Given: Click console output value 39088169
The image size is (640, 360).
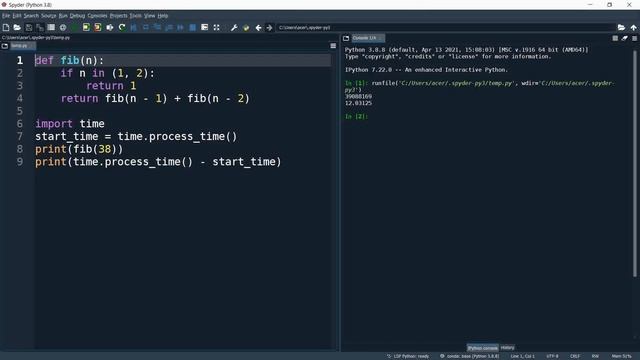Looking at the screenshot, I should click(x=358, y=97).
